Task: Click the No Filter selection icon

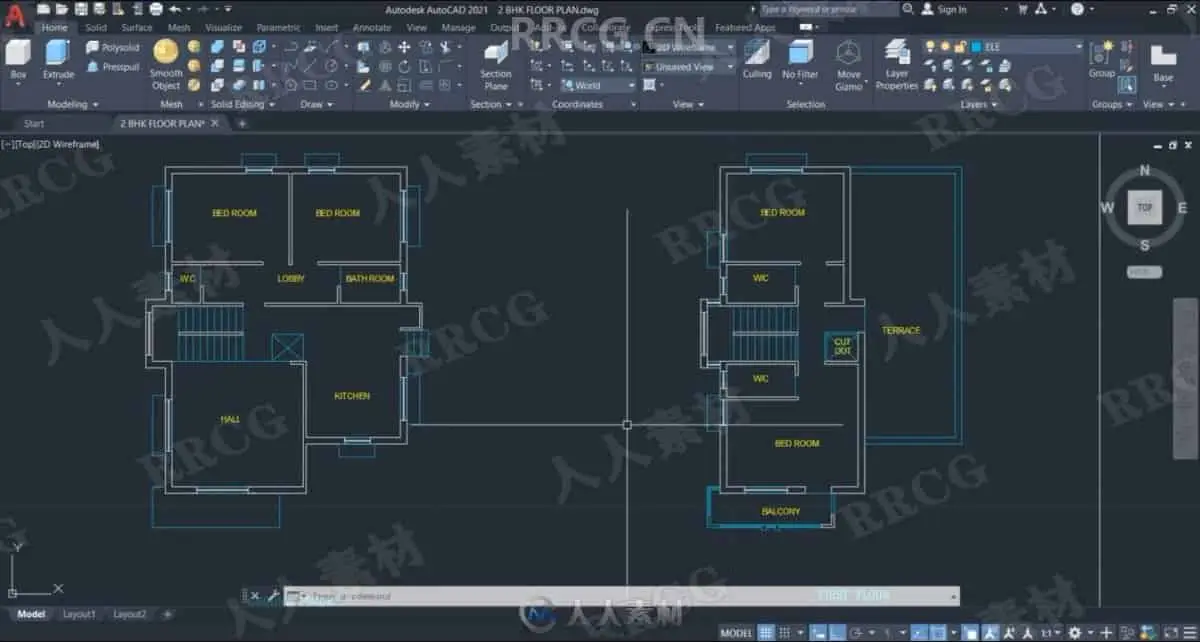Action: tap(800, 60)
